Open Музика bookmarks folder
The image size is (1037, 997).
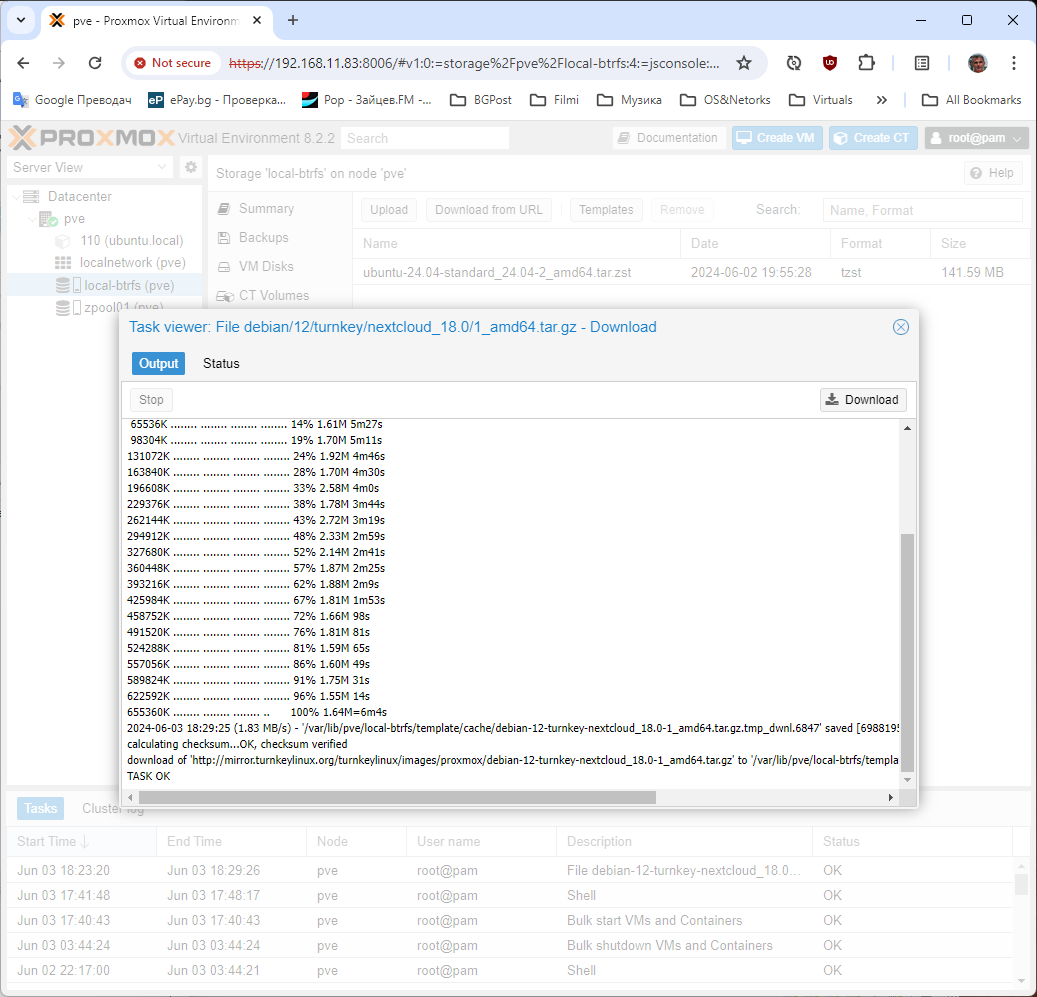coord(629,100)
